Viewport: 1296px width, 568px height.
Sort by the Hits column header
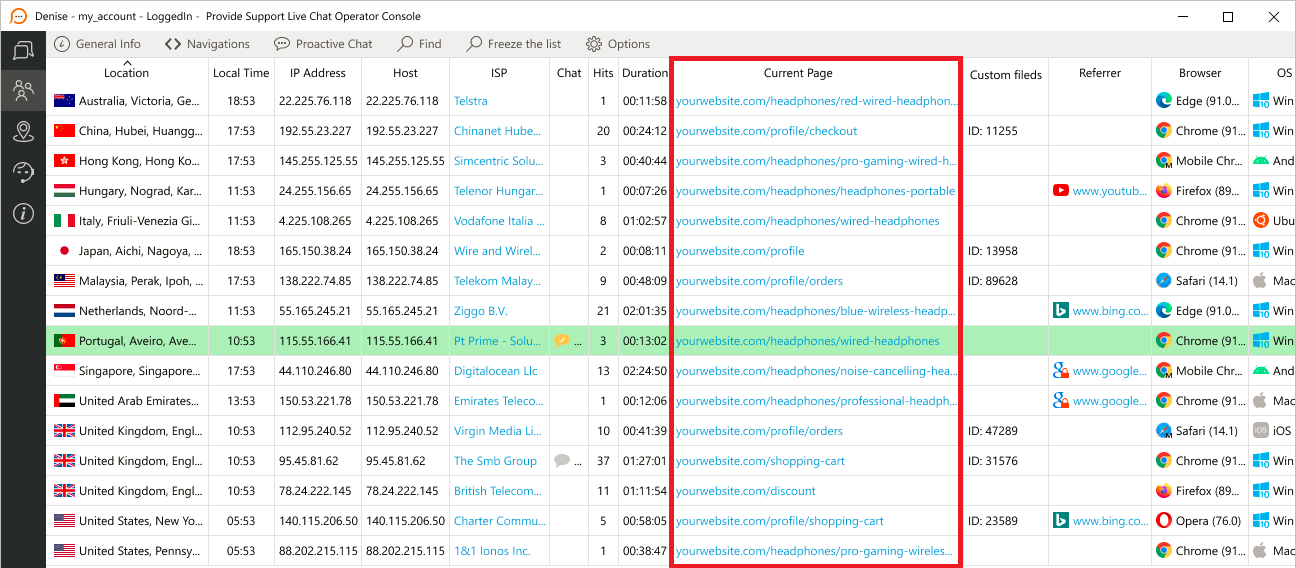tap(603, 73)
